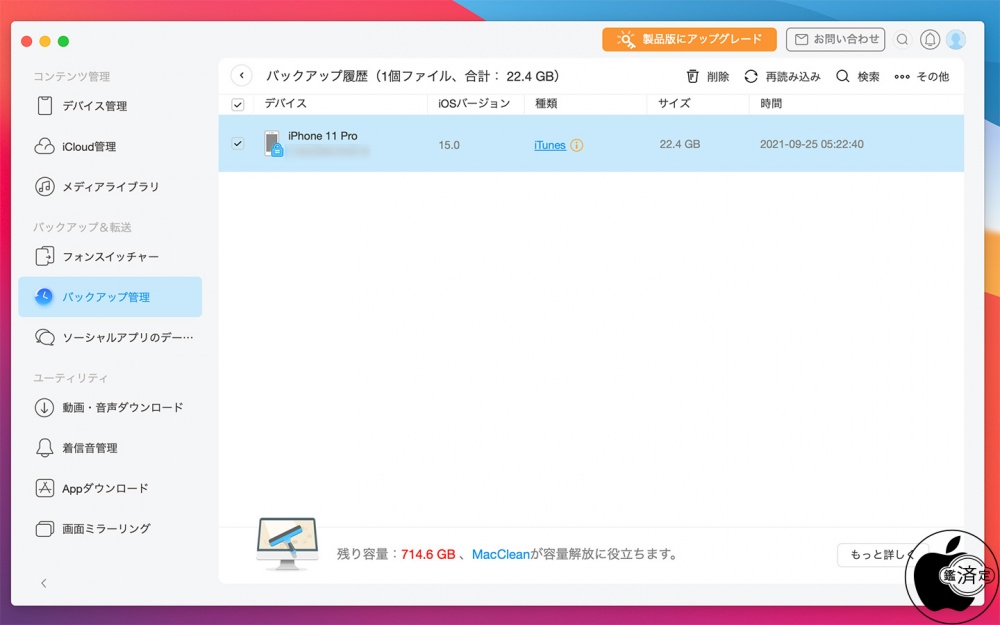Minimize window with the yellow button

click(x=45, y=41)
